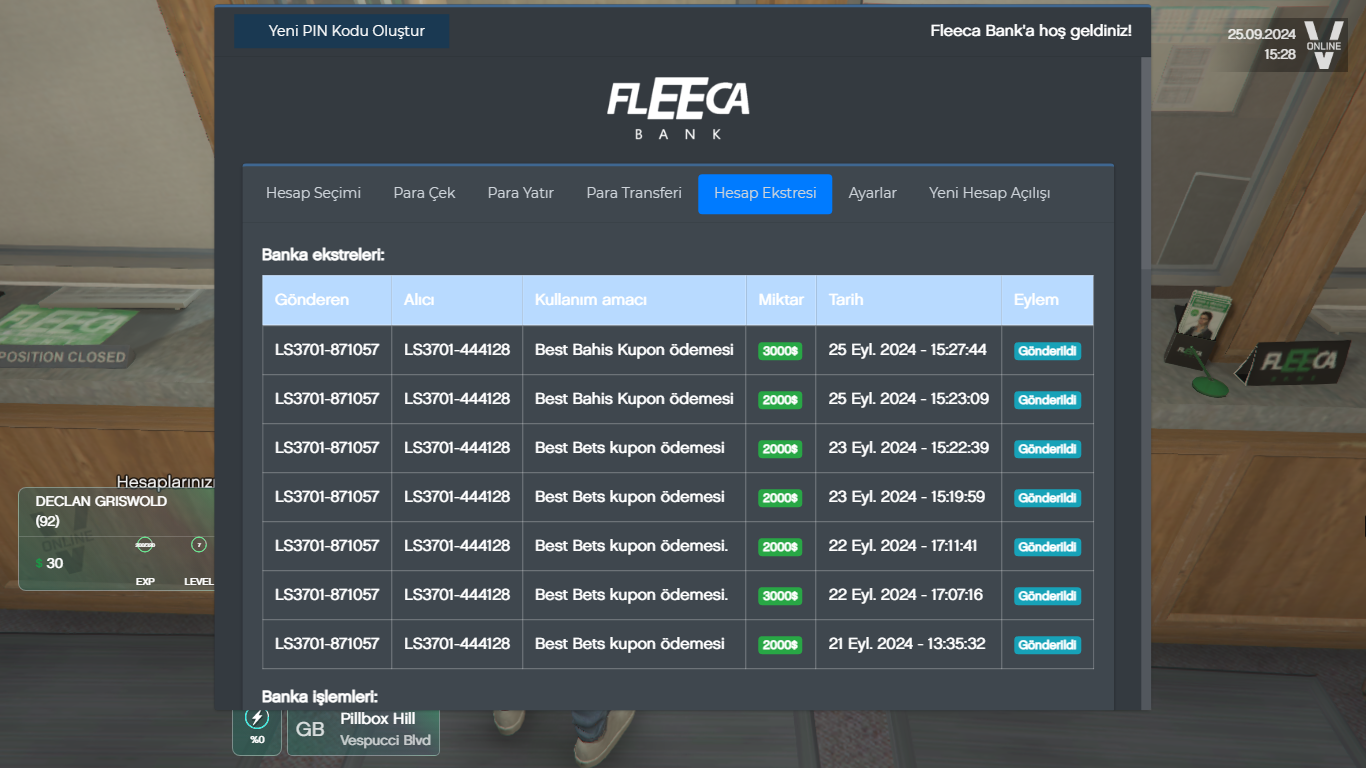
Task: Click the 2000$ amount dated 22 Eyl. 17:11:41
Action: pyautogui.click(x=780, y=547)
